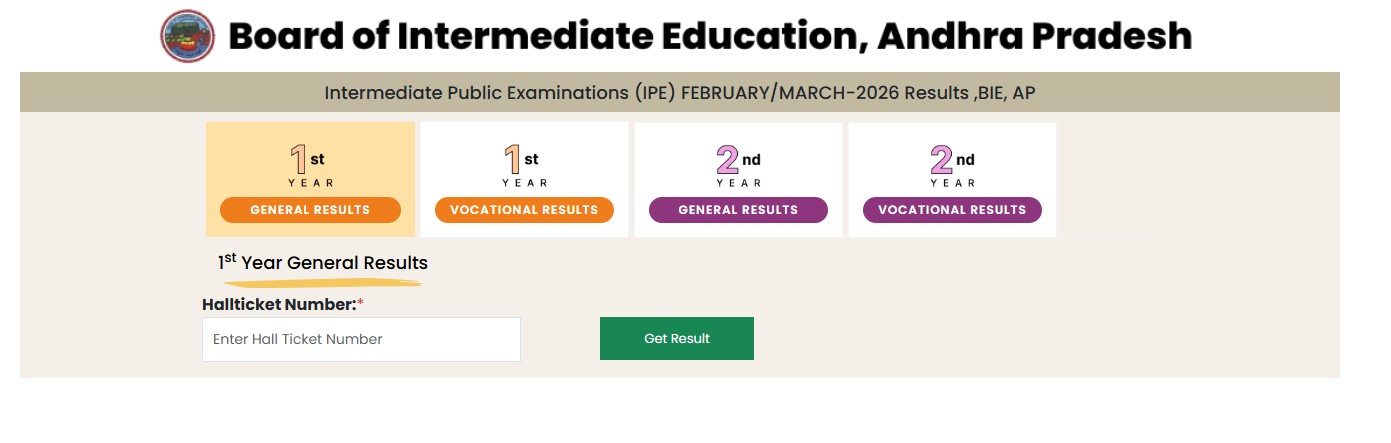Screen dimensions: 1391x443
Task: Click the YEAR text in the highlighted card
Action: point(311,183)
